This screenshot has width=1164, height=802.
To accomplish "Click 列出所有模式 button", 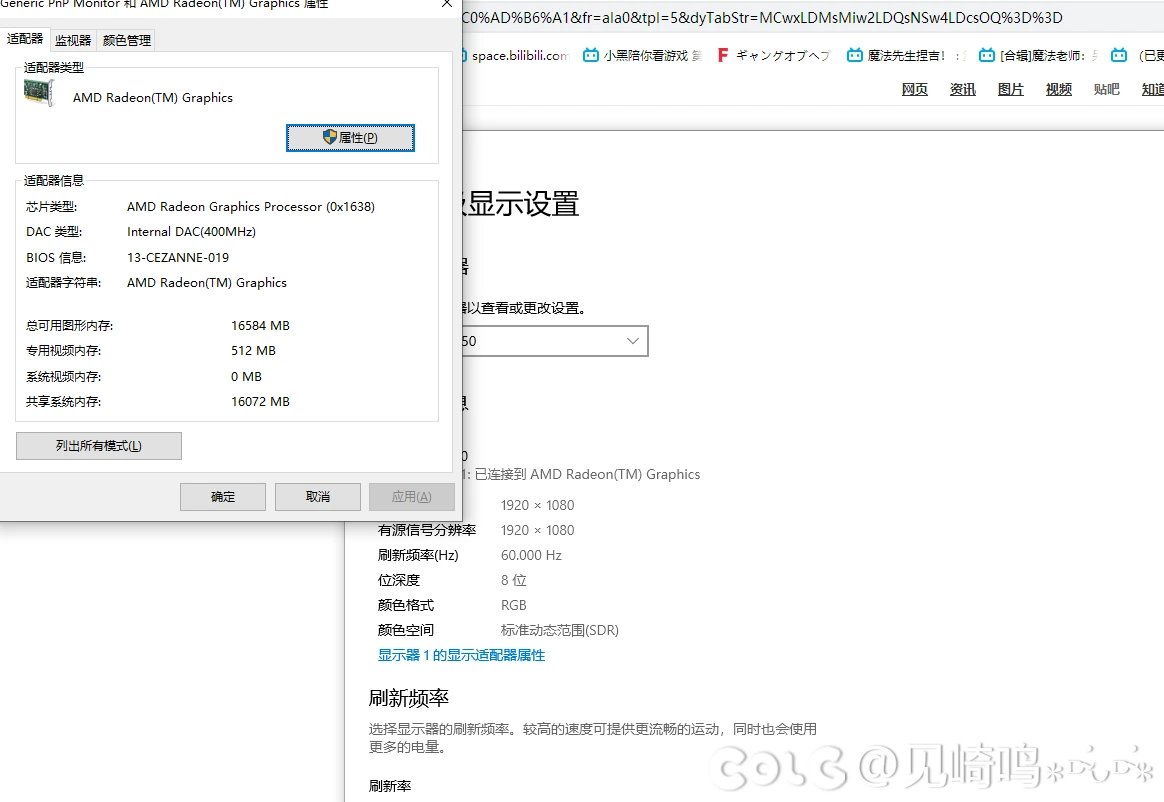I will [99, 446].
